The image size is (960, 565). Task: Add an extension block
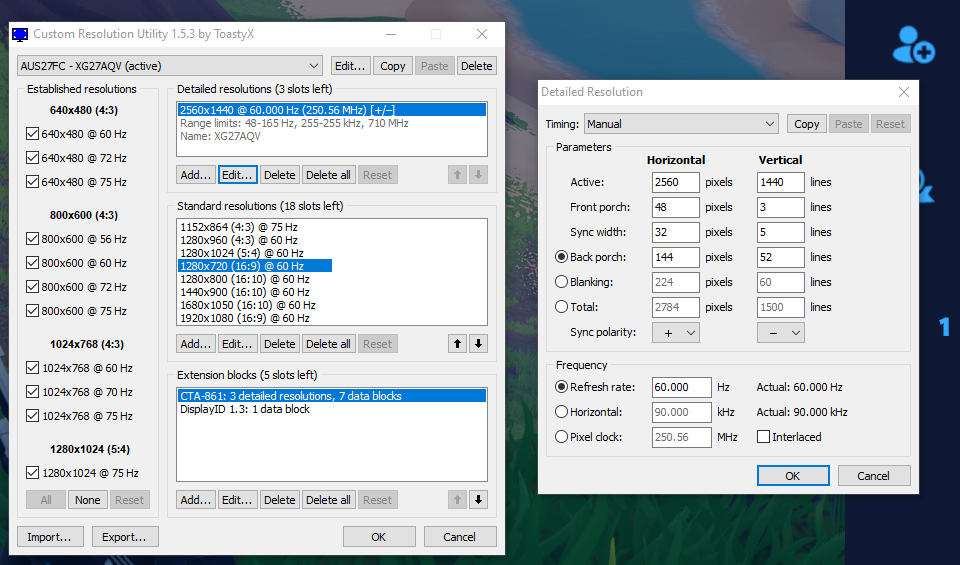(196, 500)
